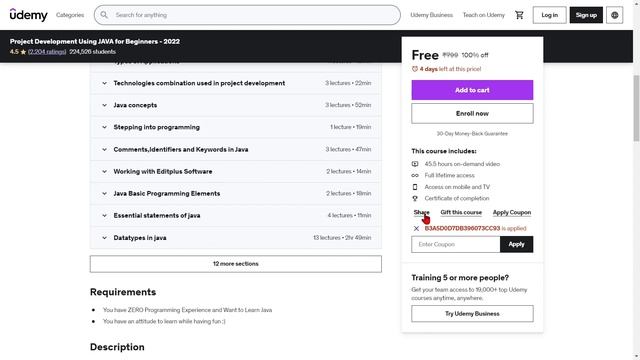
Task: Click the lifetime access infinity icon
Action: coord(415,175)
